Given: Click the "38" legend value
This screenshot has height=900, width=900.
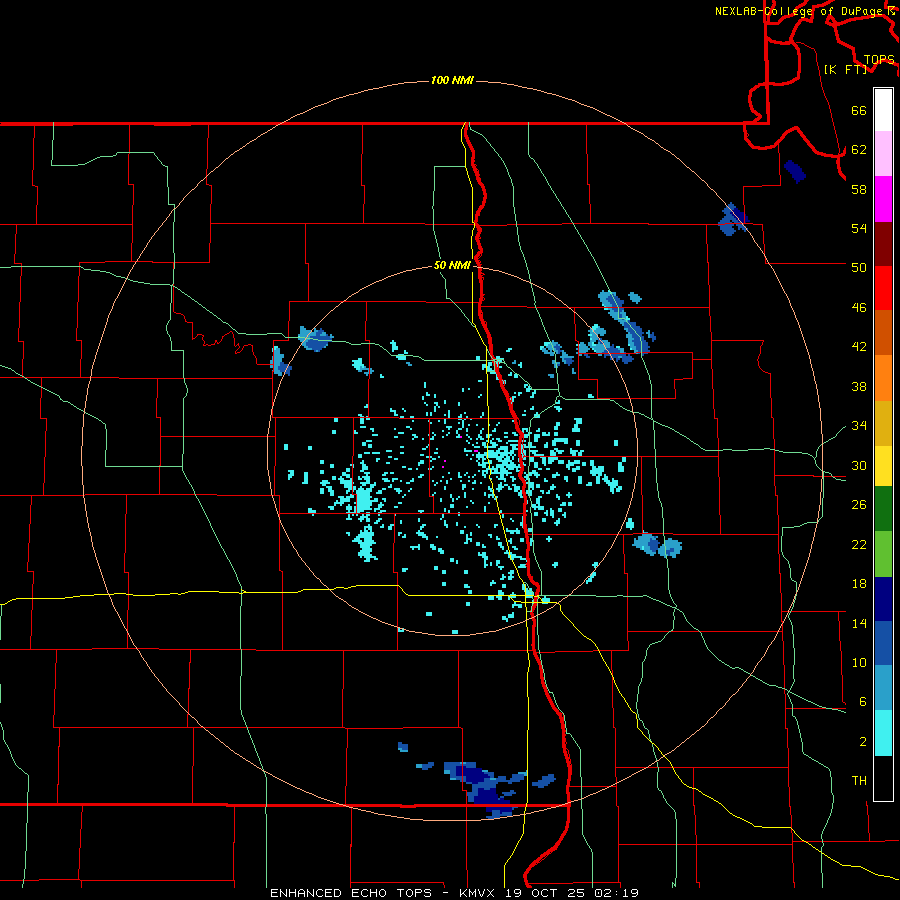Looking at the screenshot, I should click(859, 386).
